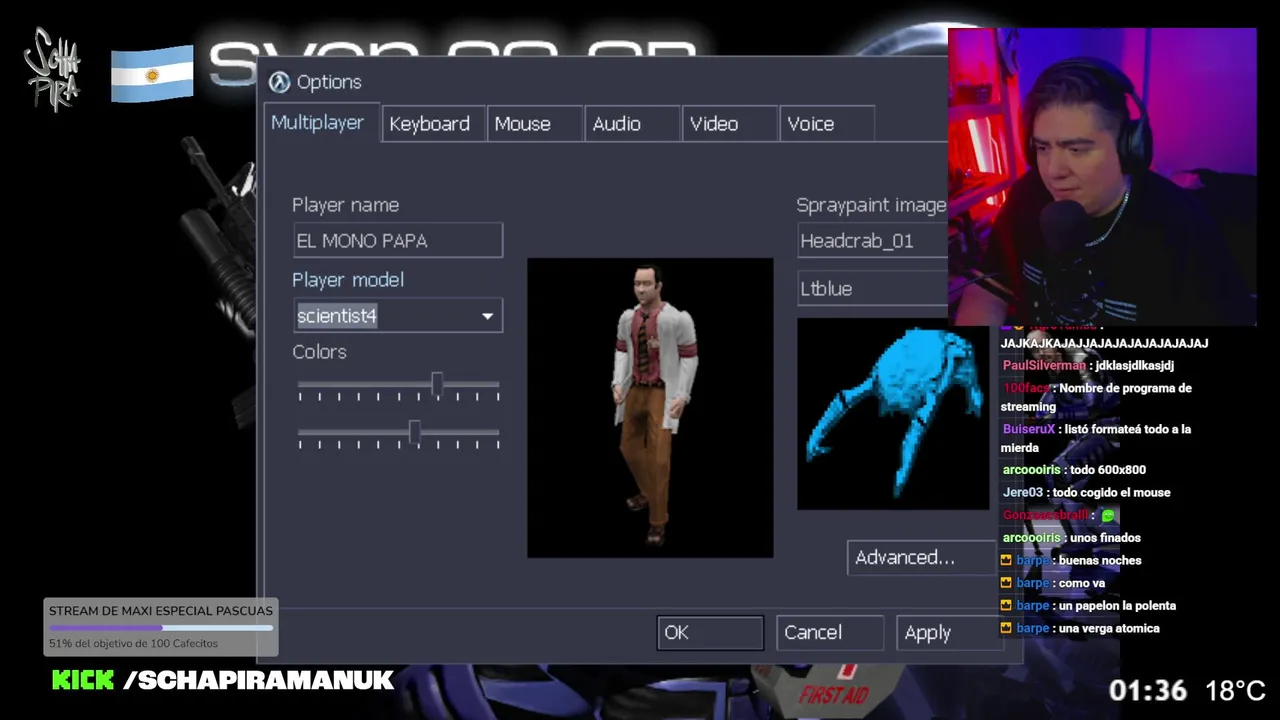Click the streamer webcam feed
Viewport: 1280px width, 720px height.
[1102, 176]
